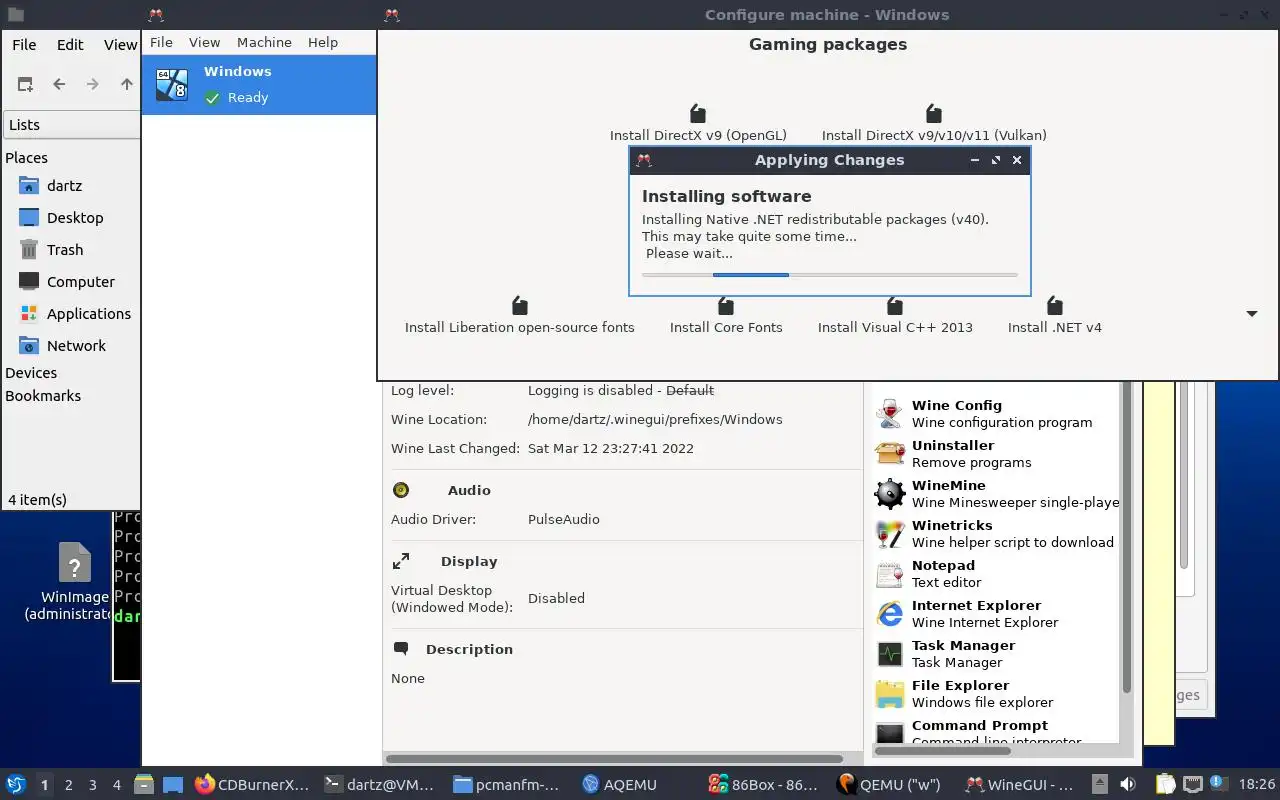Click "4 item(s)" status bar text
The height and width of the screenshot is (800, 1280).
pyautogui.click(x=37, y=500)
